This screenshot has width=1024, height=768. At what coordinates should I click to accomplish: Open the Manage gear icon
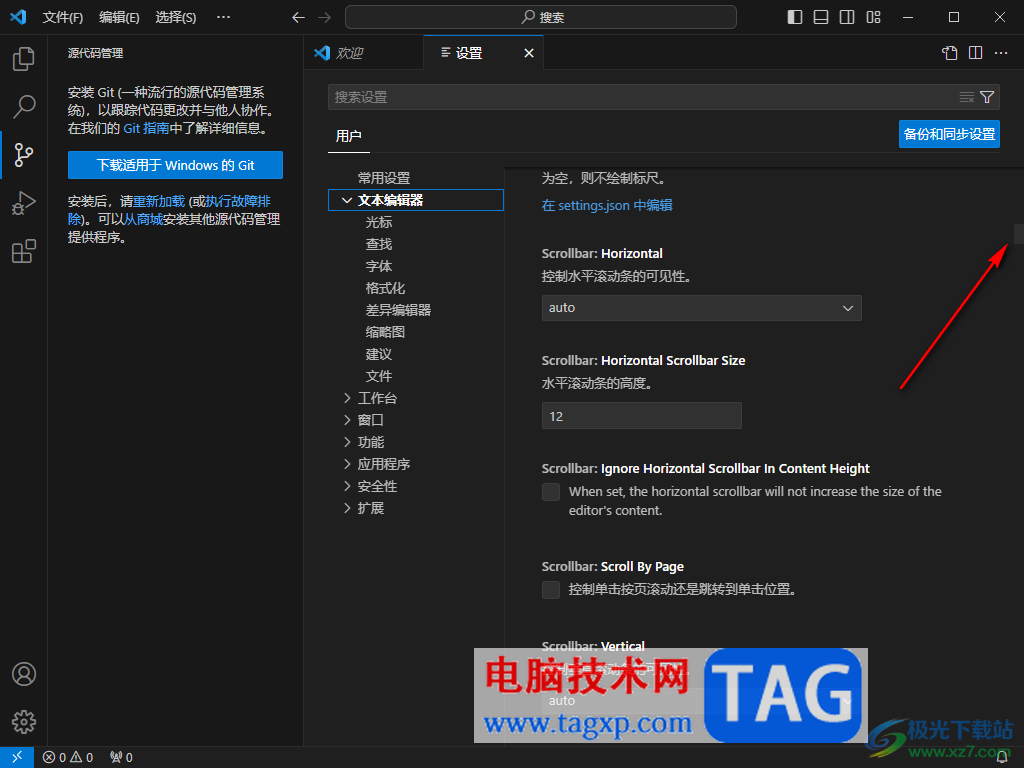(x=24, y=721)
